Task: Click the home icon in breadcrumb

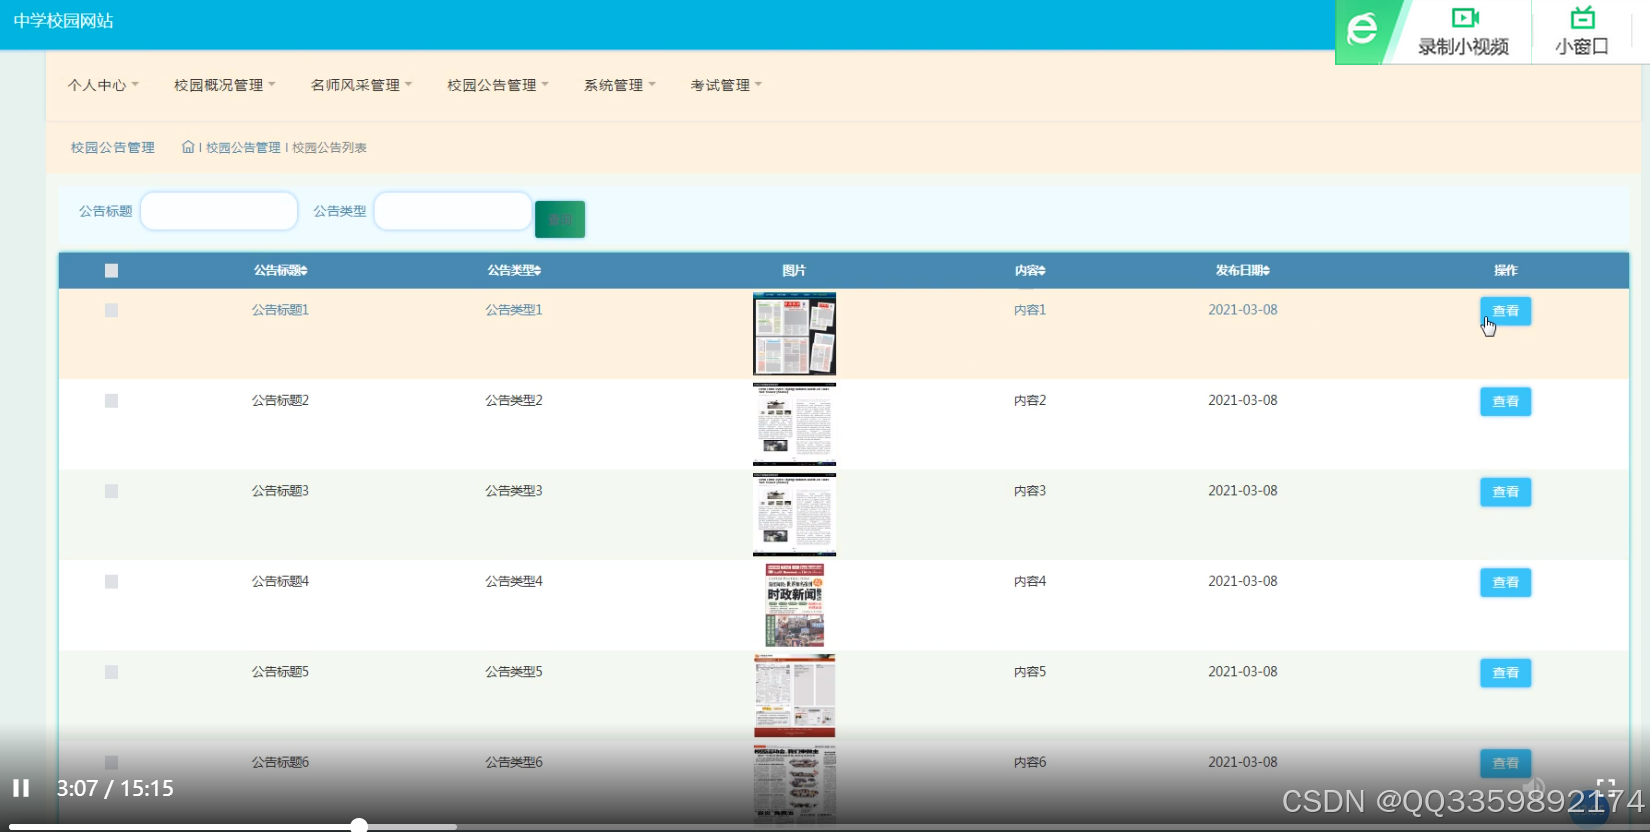Action: (x=188, y=147)
